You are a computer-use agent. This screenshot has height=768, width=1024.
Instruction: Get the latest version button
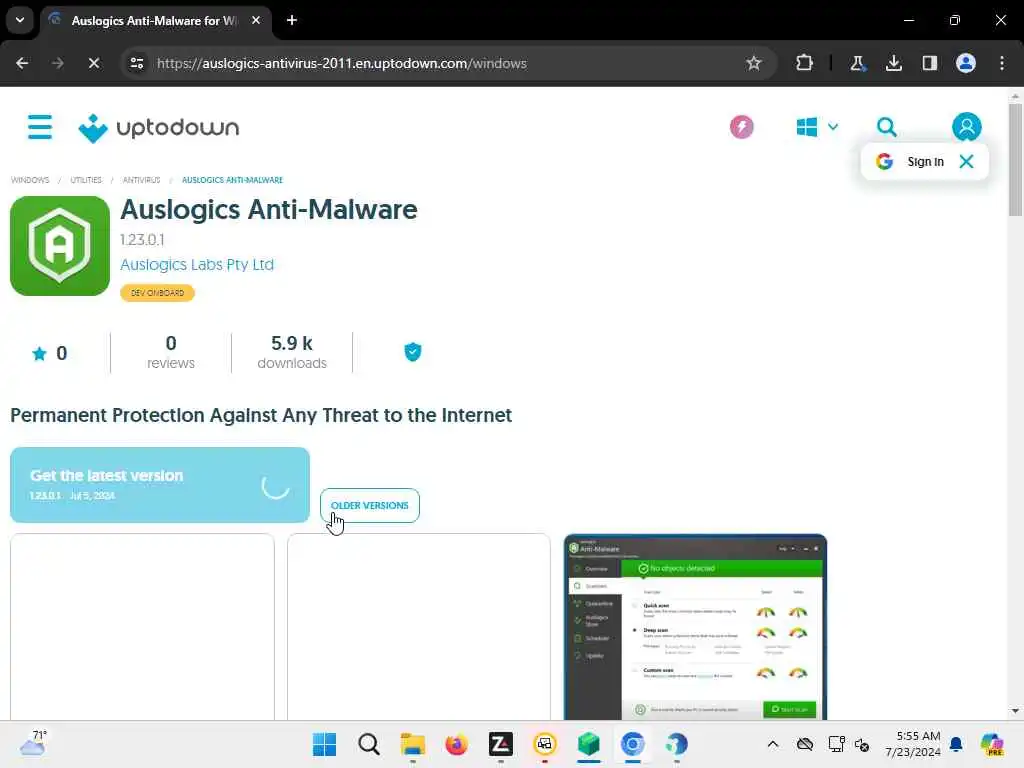(160, 485)
